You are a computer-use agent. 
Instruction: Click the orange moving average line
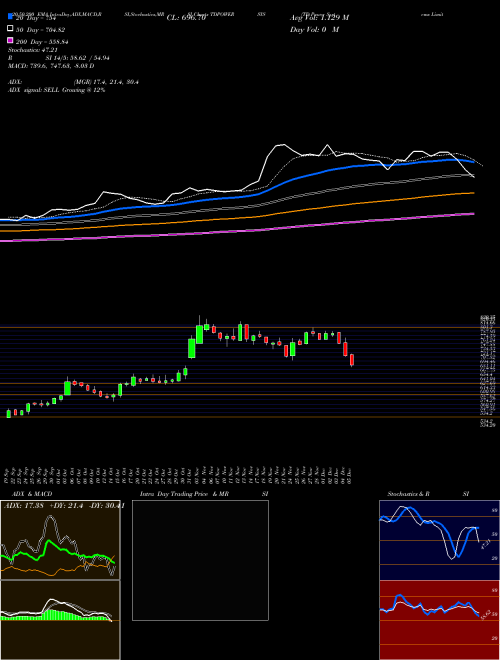(x=236, y=219)
